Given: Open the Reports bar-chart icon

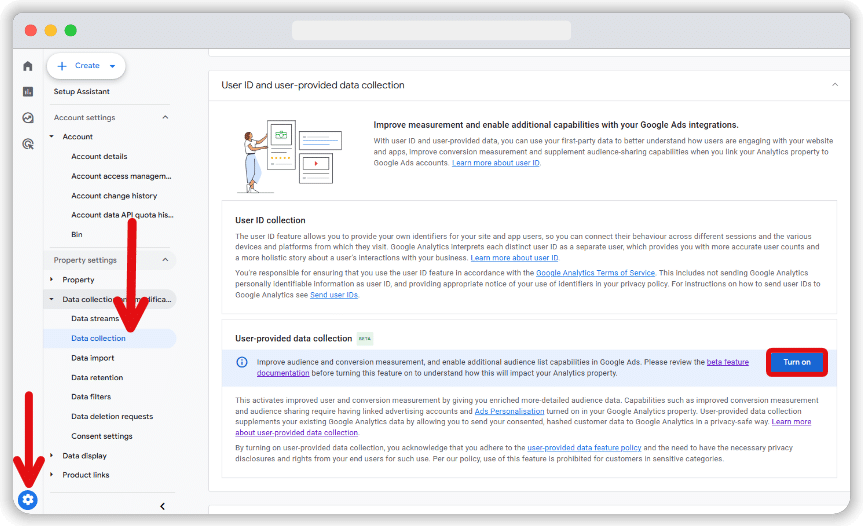Looking at the screenshot, I should [x=28, y=91].
